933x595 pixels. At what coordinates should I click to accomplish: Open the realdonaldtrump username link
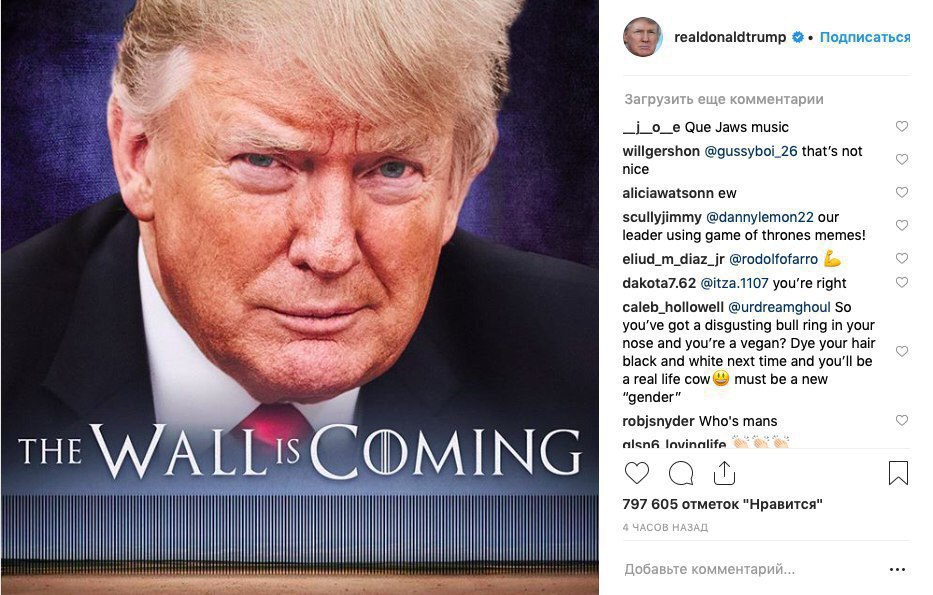point(730,37)
